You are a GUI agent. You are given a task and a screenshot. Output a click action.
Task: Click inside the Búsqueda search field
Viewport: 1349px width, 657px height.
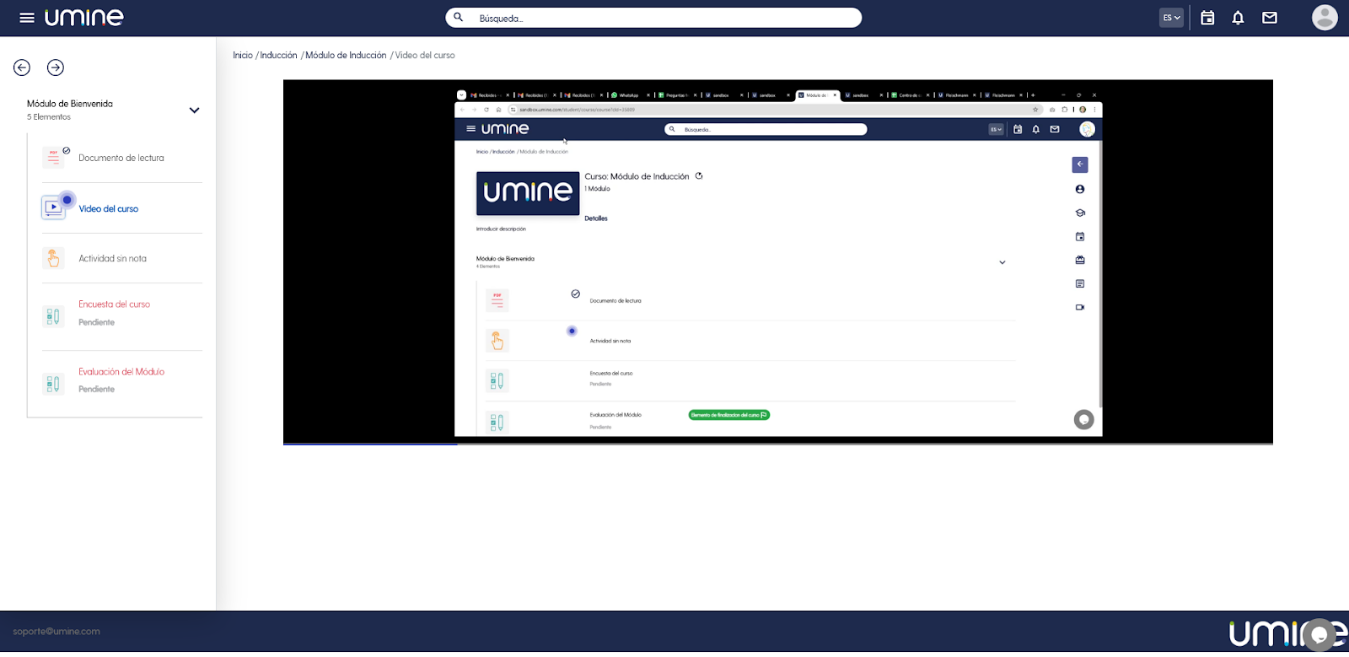(653, 18)
